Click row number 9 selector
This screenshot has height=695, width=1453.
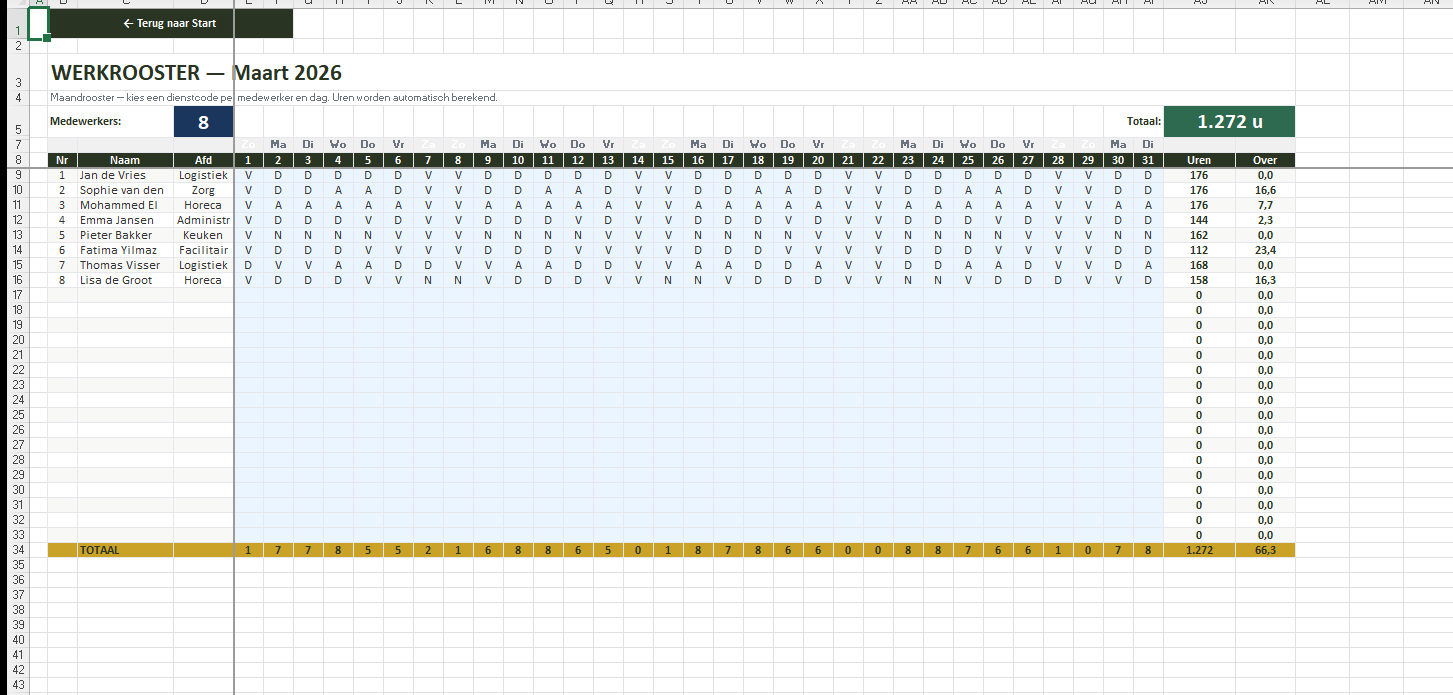17,175
